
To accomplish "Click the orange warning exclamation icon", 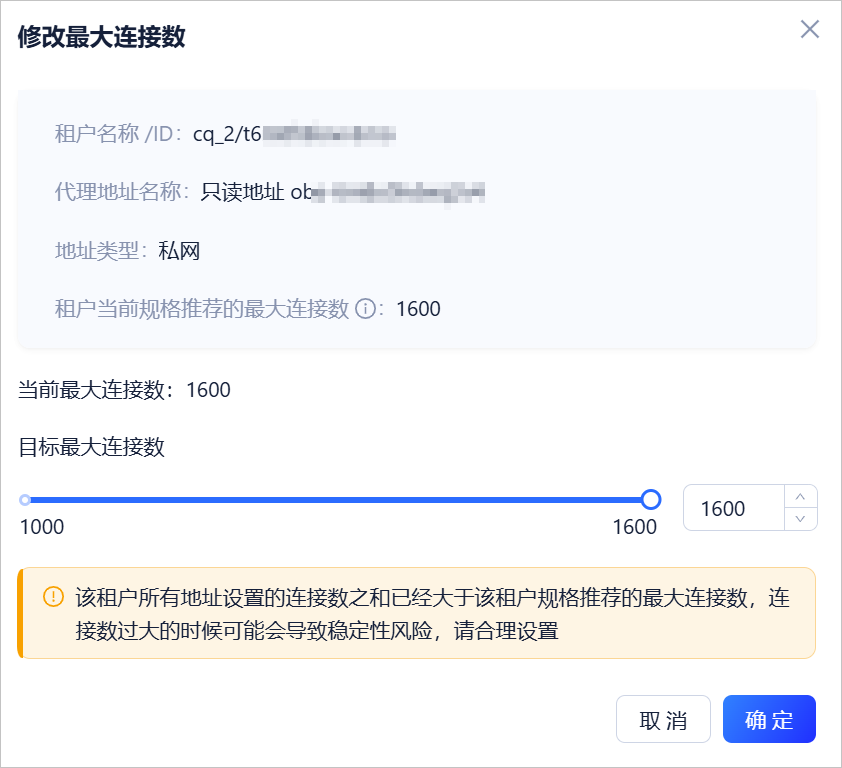I will point(53,597).
